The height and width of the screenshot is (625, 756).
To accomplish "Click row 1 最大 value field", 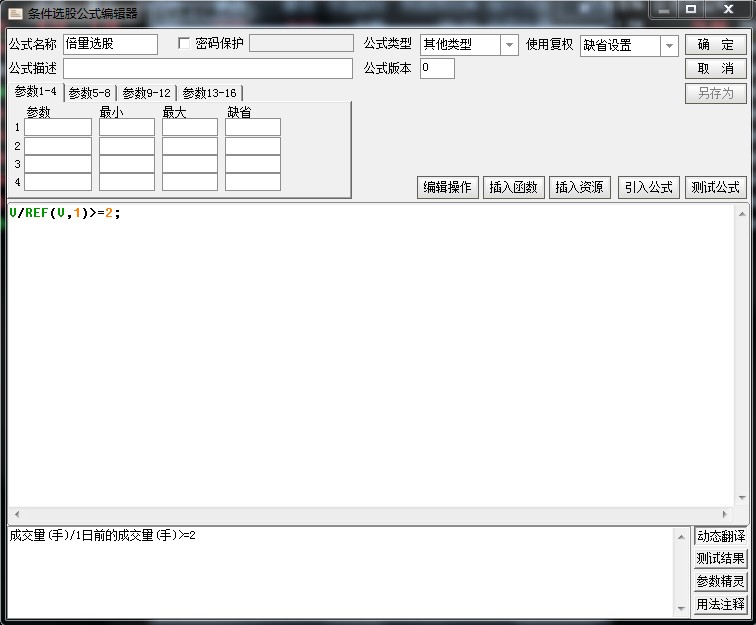I will 190,127.
